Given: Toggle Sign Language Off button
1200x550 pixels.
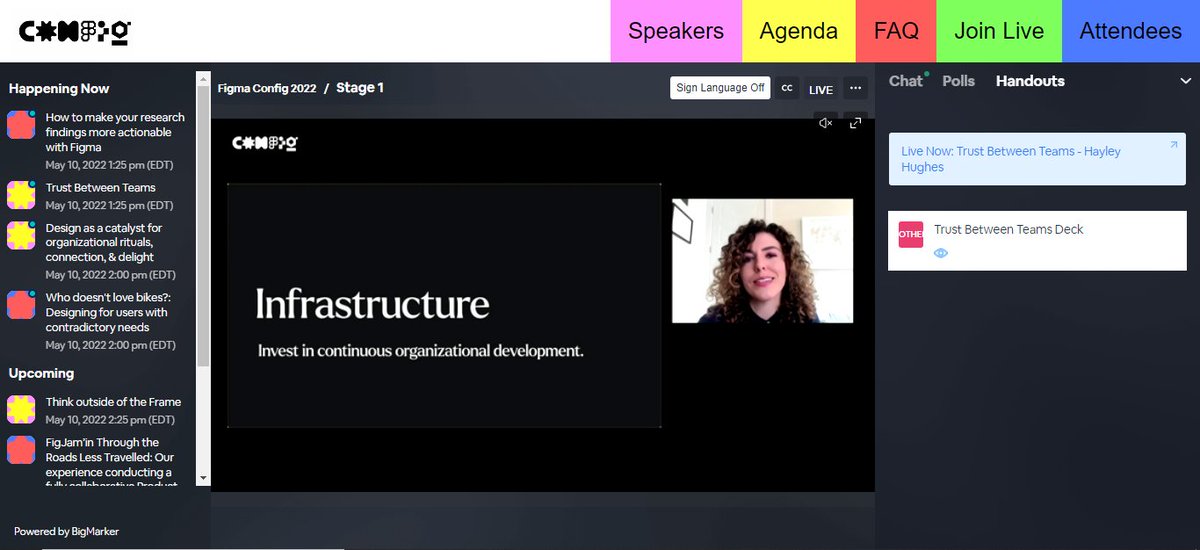Looking at the screenshot, I should pyautogui.click(x=720, y=88).
